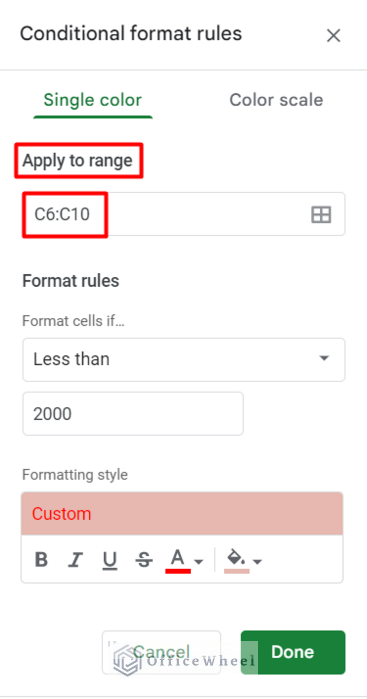Select the Custom formatting style preview
Image resolution: width=367 pixels, height=699 pixels.
pyautogui.click(x=182, y=514)
